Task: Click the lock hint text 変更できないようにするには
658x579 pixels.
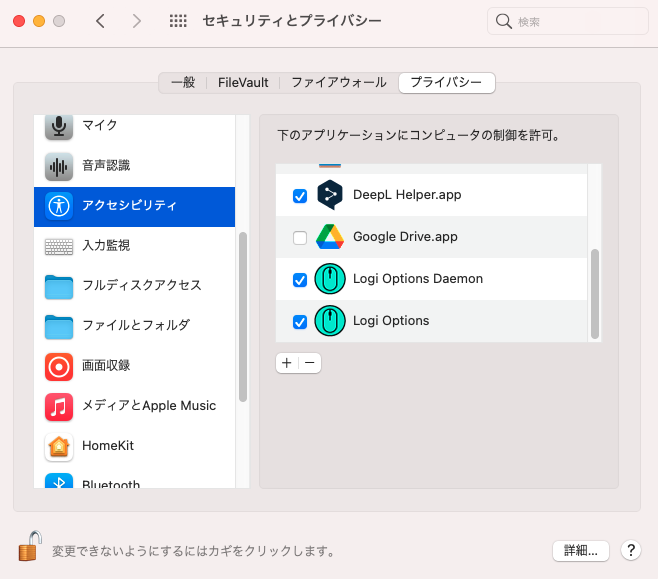Action: 193,551
